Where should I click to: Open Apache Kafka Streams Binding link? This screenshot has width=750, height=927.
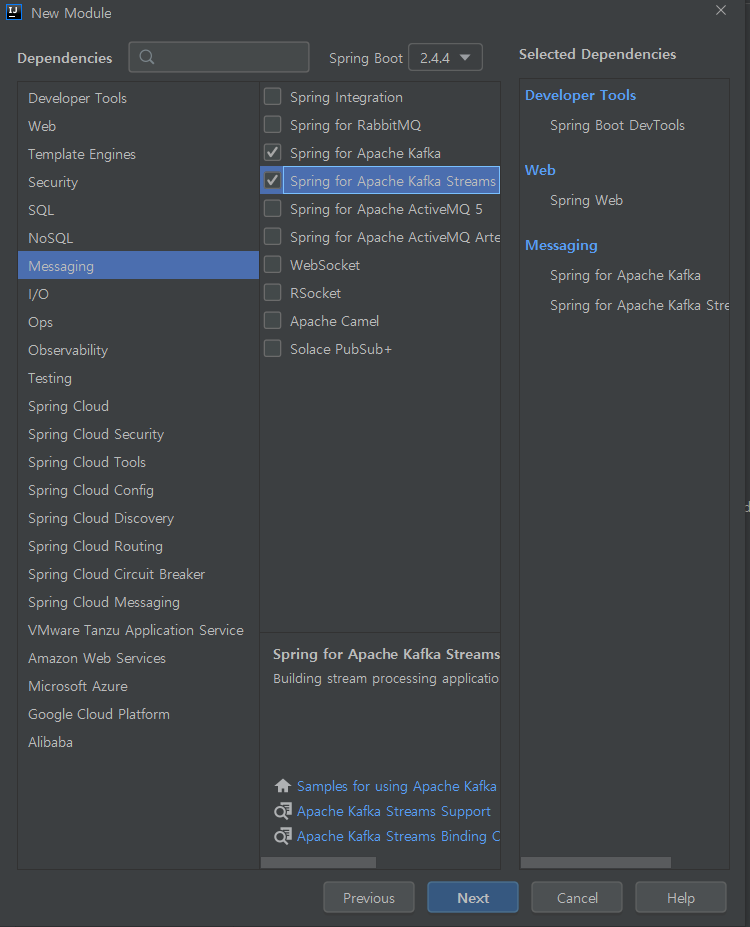[398, 836]
